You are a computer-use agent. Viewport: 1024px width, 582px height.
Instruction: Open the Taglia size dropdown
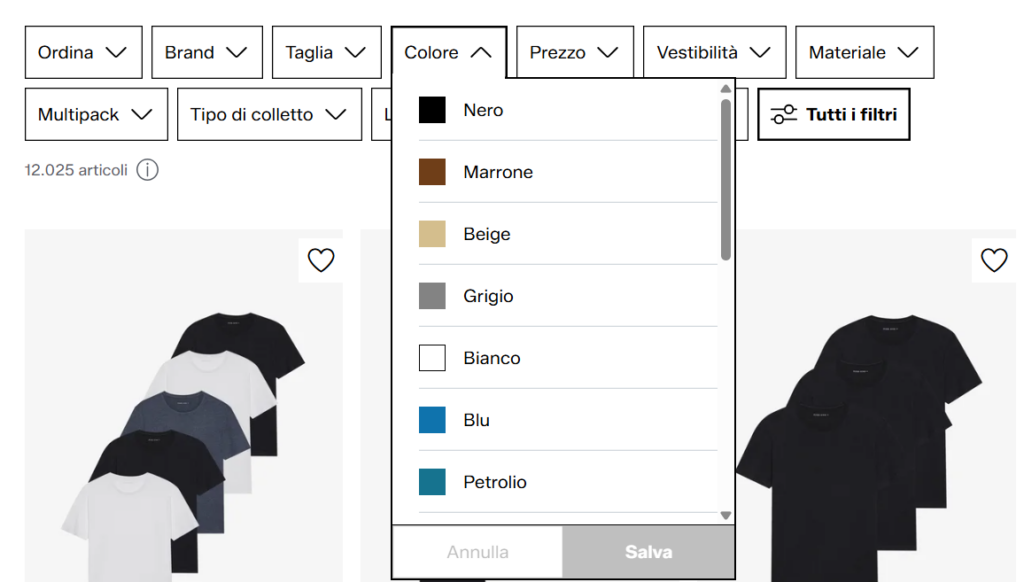(x=327, y=52)
